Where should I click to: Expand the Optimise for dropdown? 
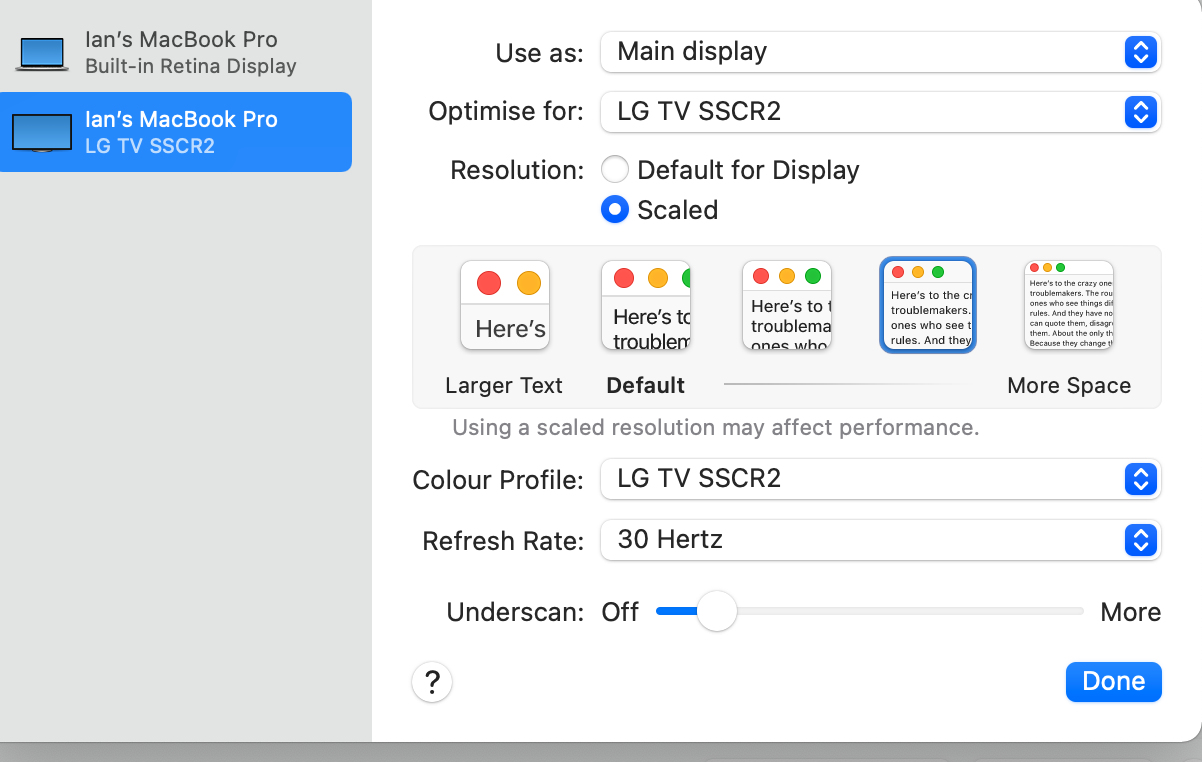tap(880, 112)
